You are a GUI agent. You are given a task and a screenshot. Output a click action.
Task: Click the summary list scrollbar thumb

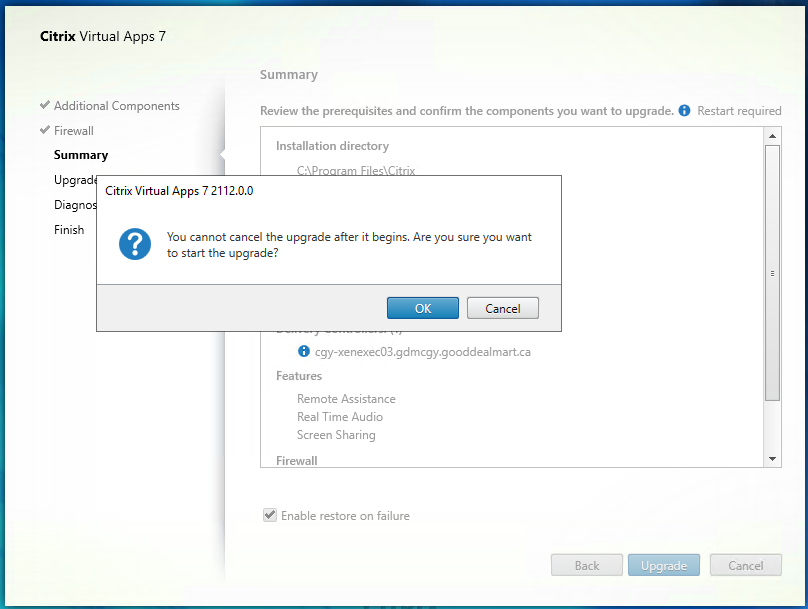click(x=772, y=273)
